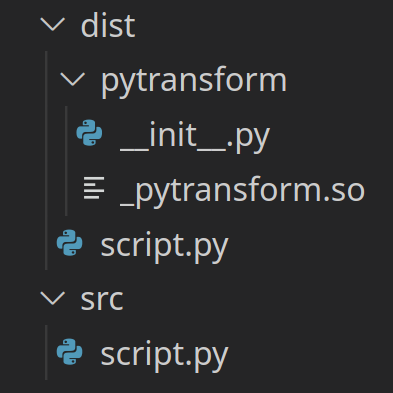The width and height of the screenshot is (393, 393).
Task: Click empty row space right of pytransform
Action: [x=340, y=80]
